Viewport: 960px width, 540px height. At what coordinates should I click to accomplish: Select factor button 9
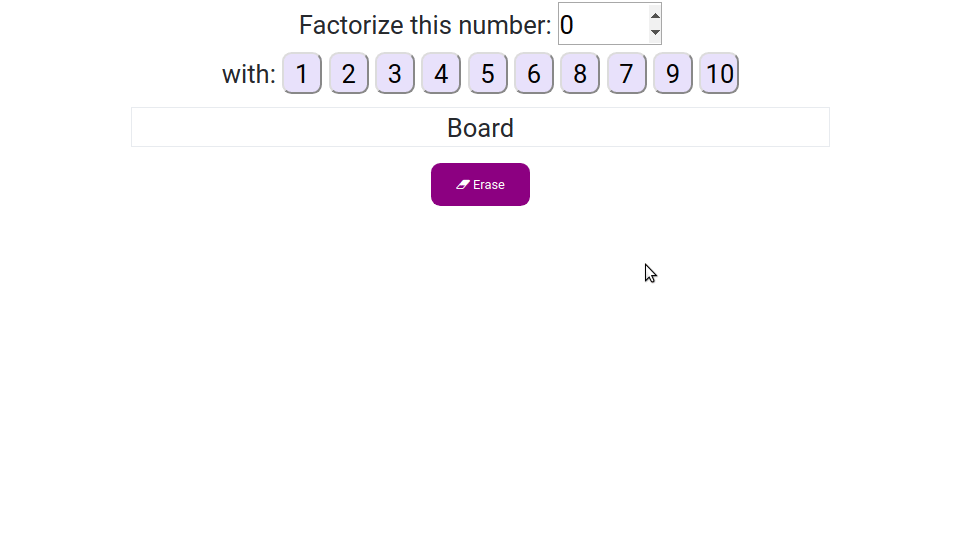(x=673, y=73)
